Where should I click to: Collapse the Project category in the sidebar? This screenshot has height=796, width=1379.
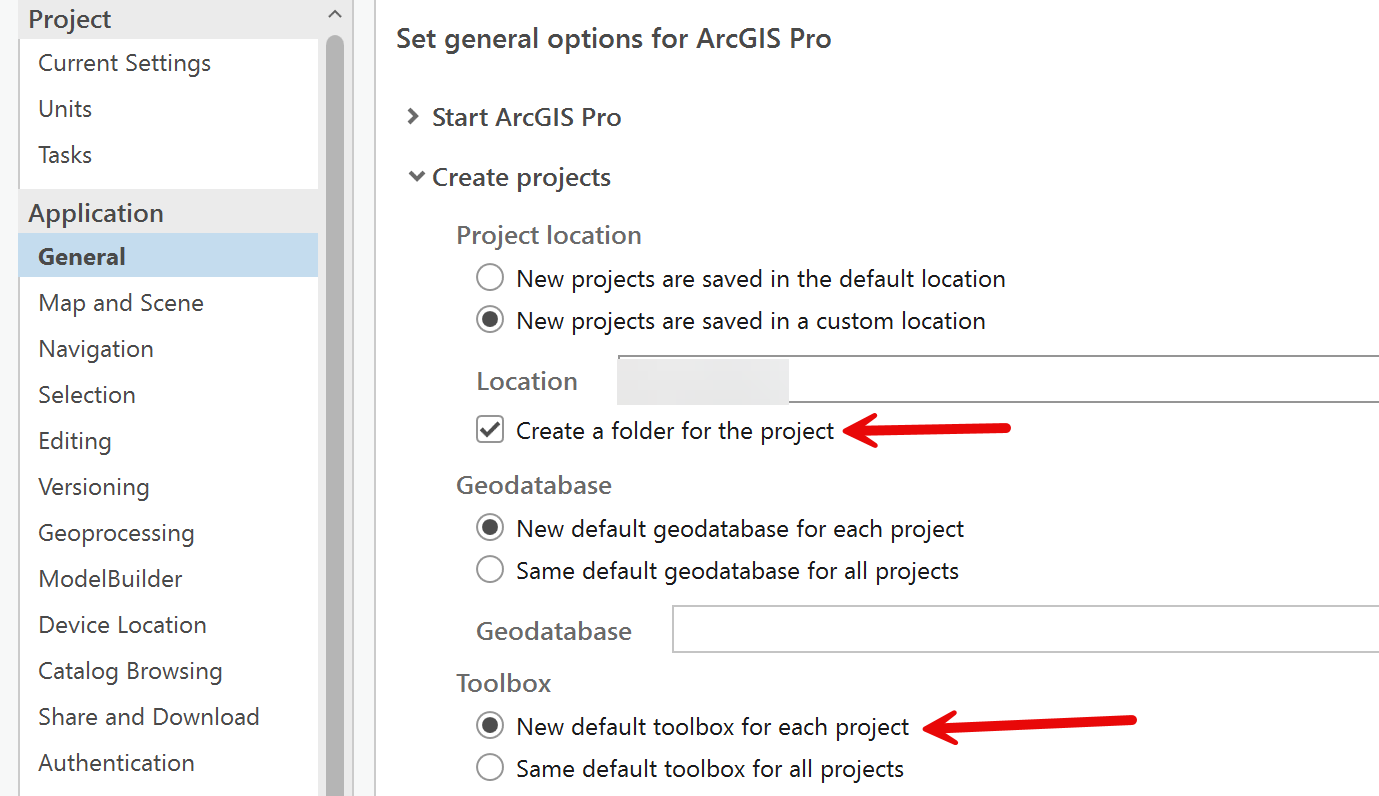point(334,15)
